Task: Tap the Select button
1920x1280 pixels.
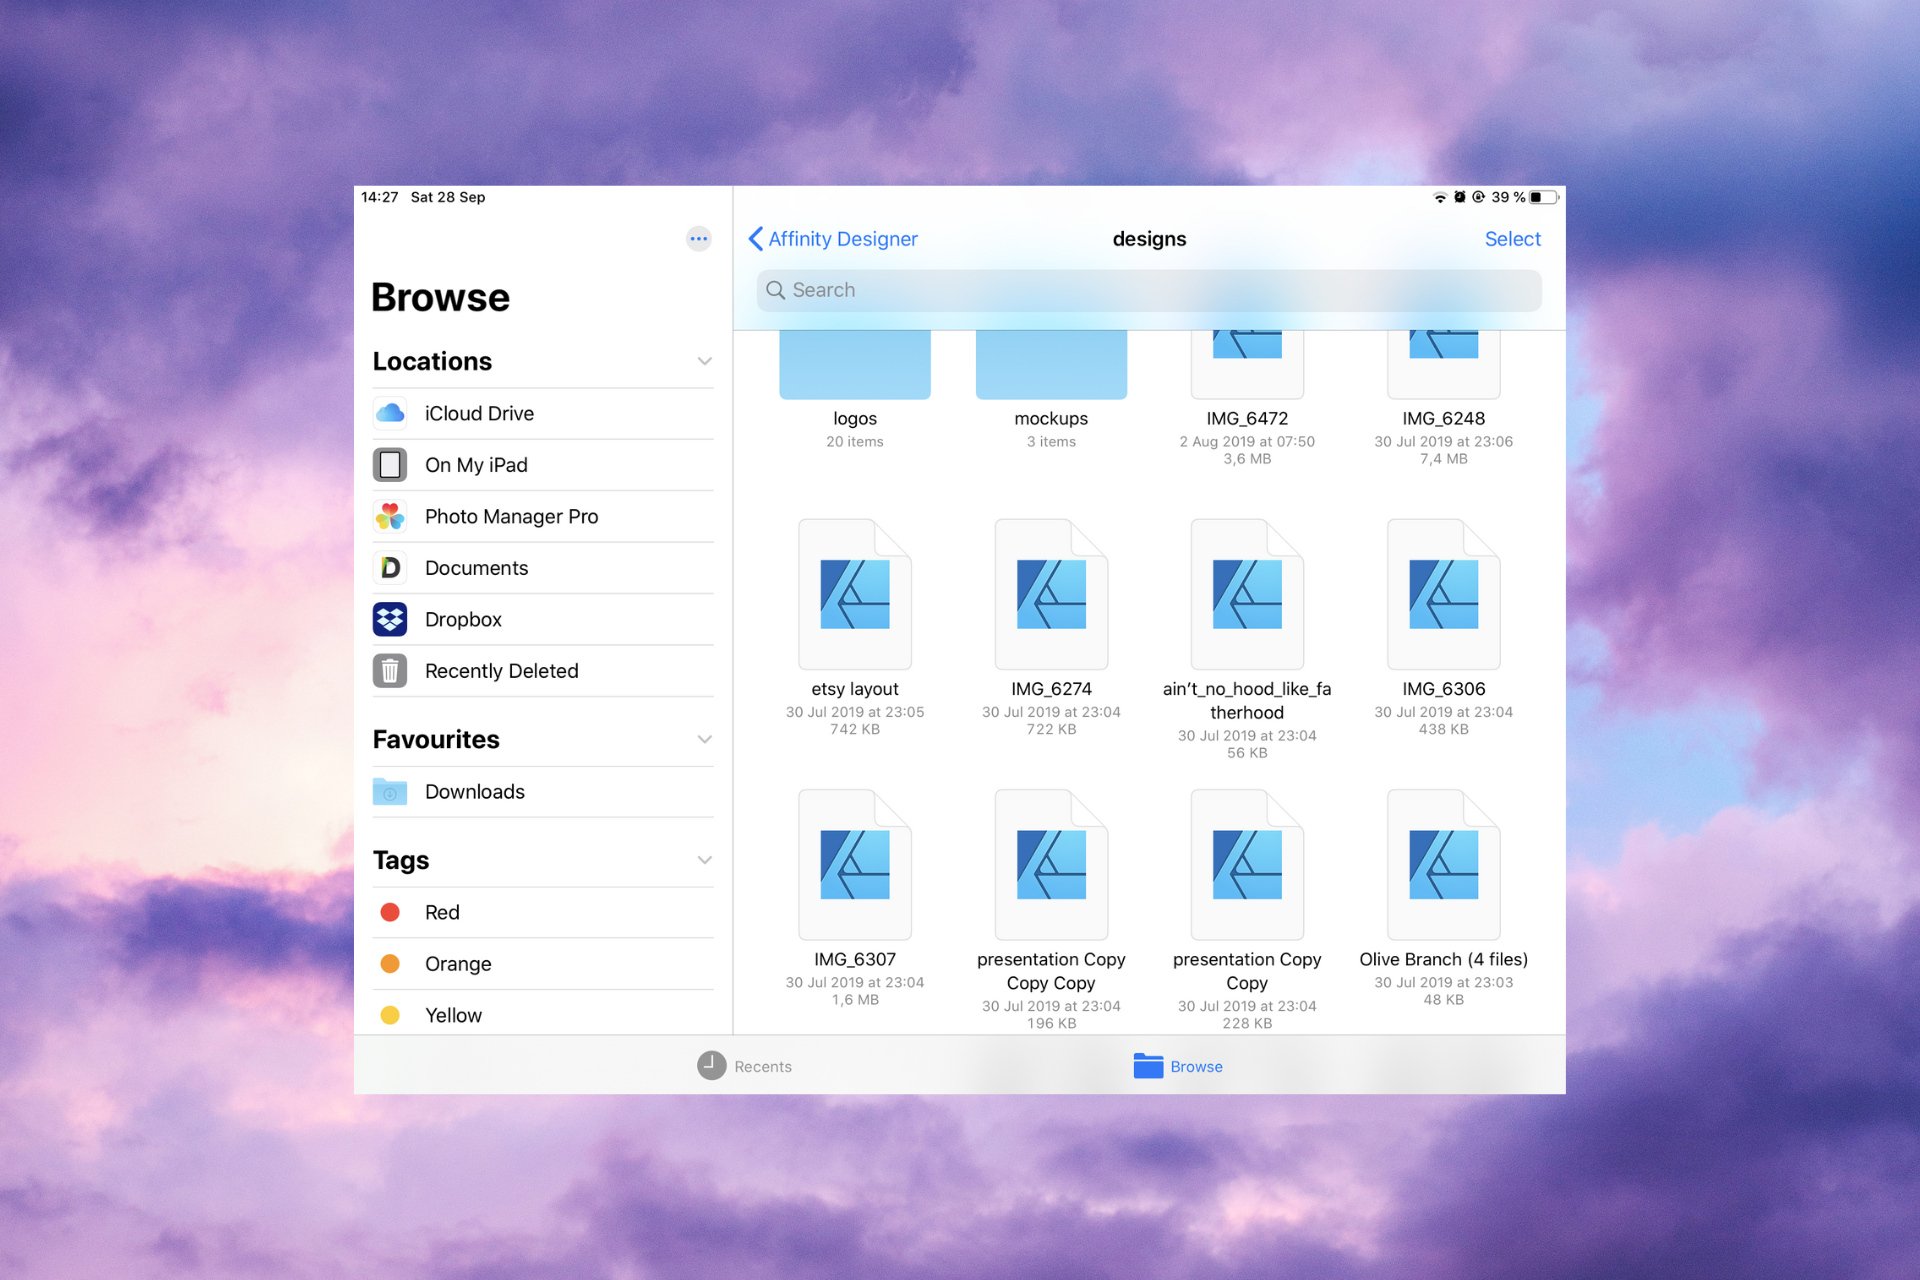Action: point(1512,239)
